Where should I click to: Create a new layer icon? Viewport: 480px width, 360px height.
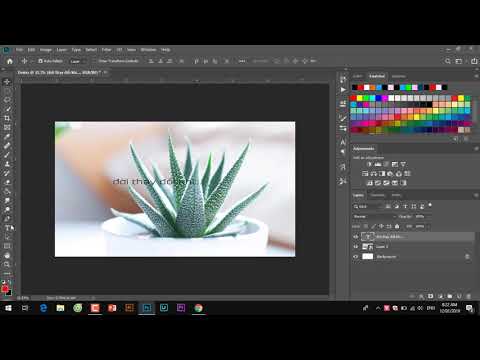click(459, 296)
